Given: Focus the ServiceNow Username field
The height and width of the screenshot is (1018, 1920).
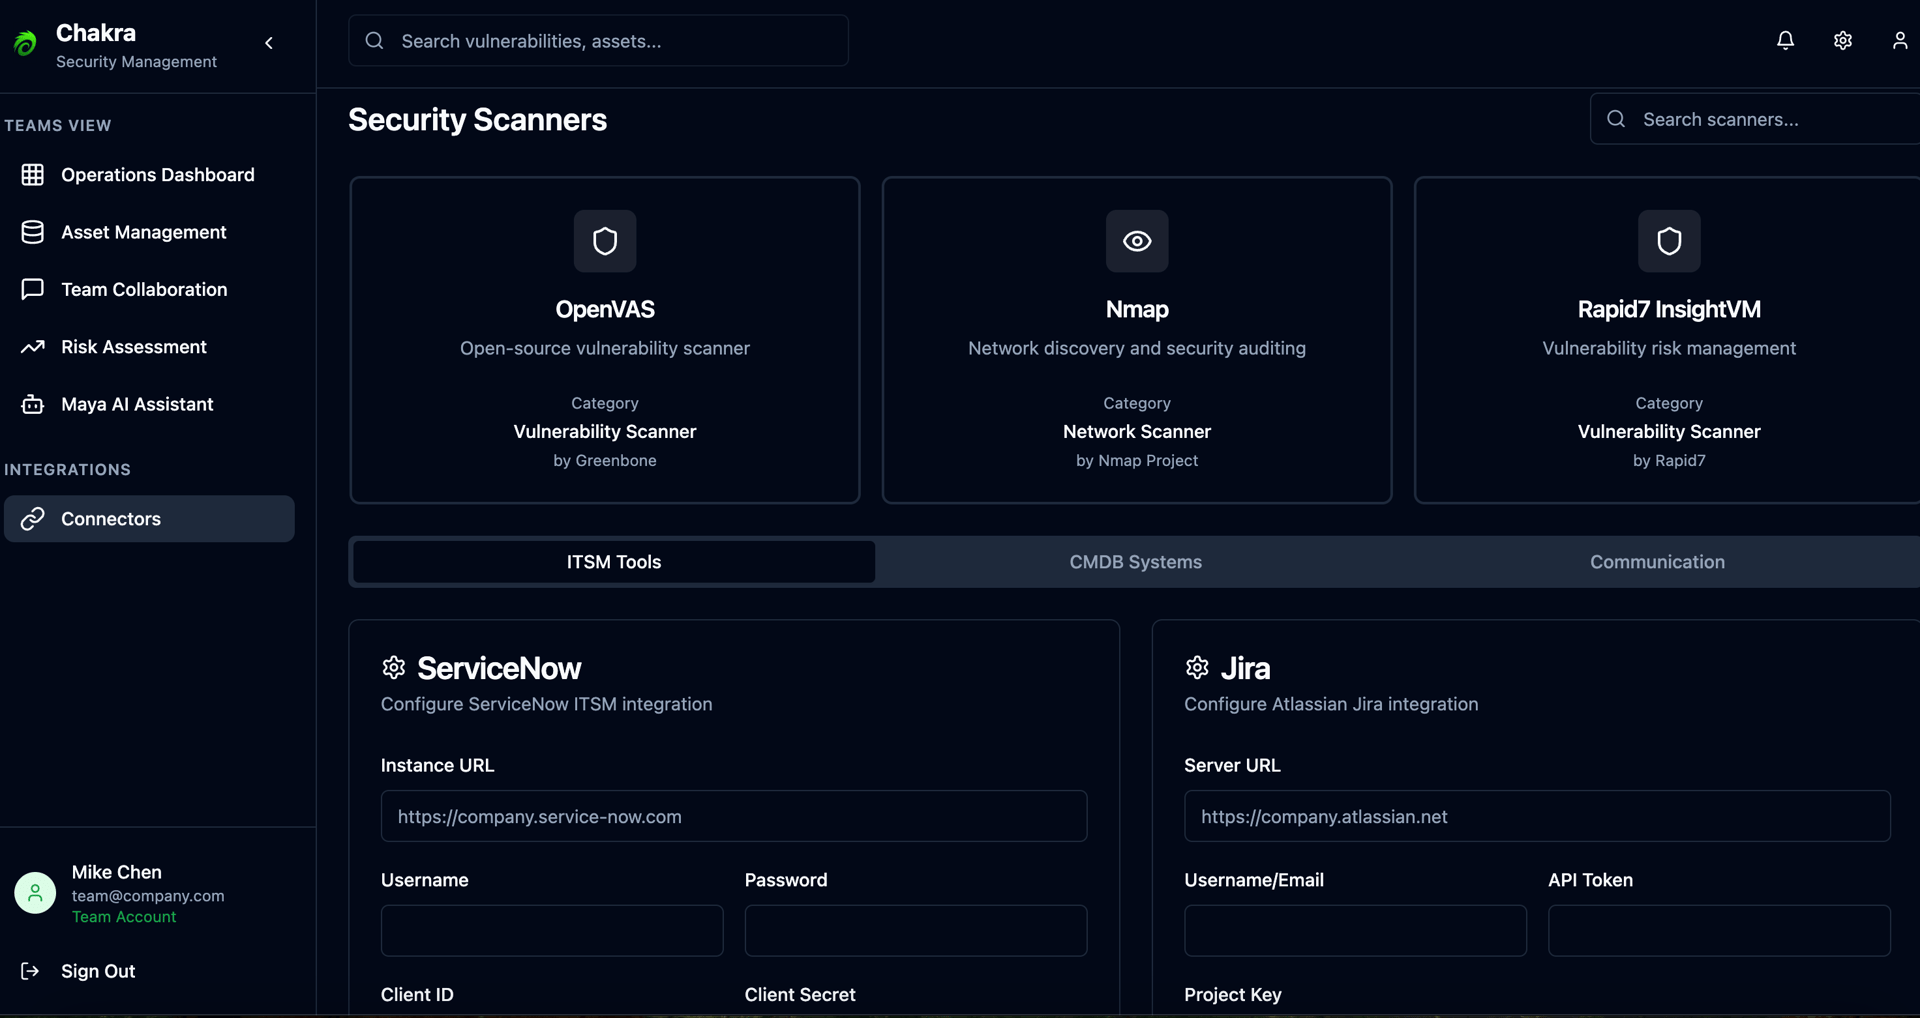Looking at the screenshot, I should [x=552, y=931].
